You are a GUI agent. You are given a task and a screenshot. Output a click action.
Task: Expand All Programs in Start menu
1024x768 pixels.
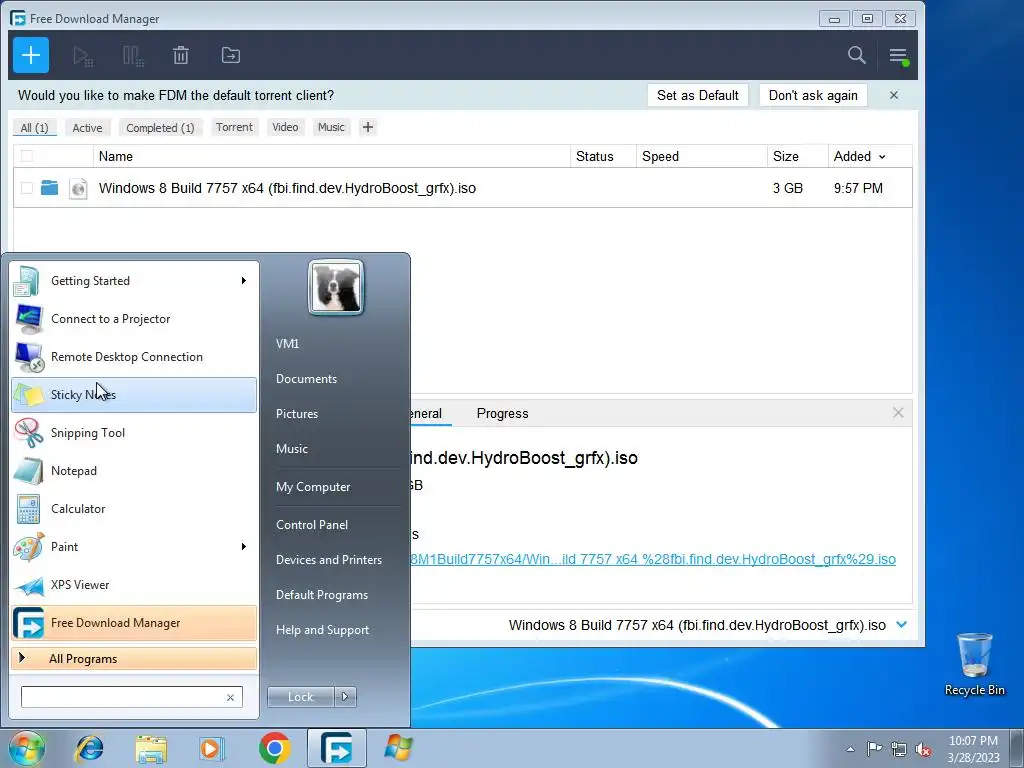(x=134, y=659)
